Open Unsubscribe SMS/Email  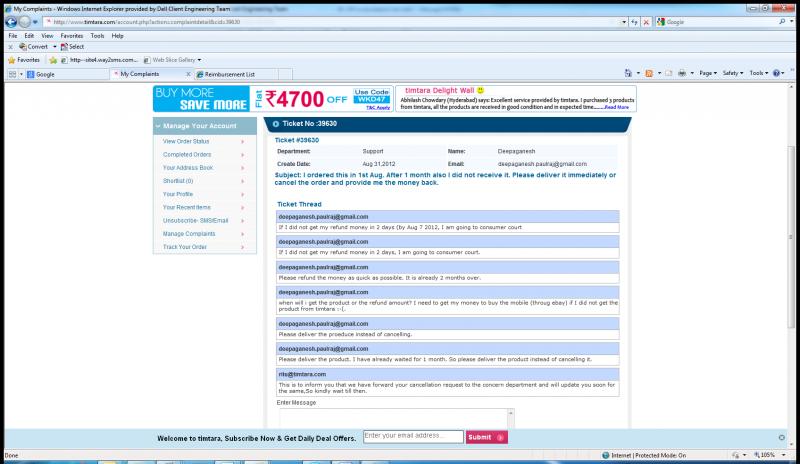195,221
